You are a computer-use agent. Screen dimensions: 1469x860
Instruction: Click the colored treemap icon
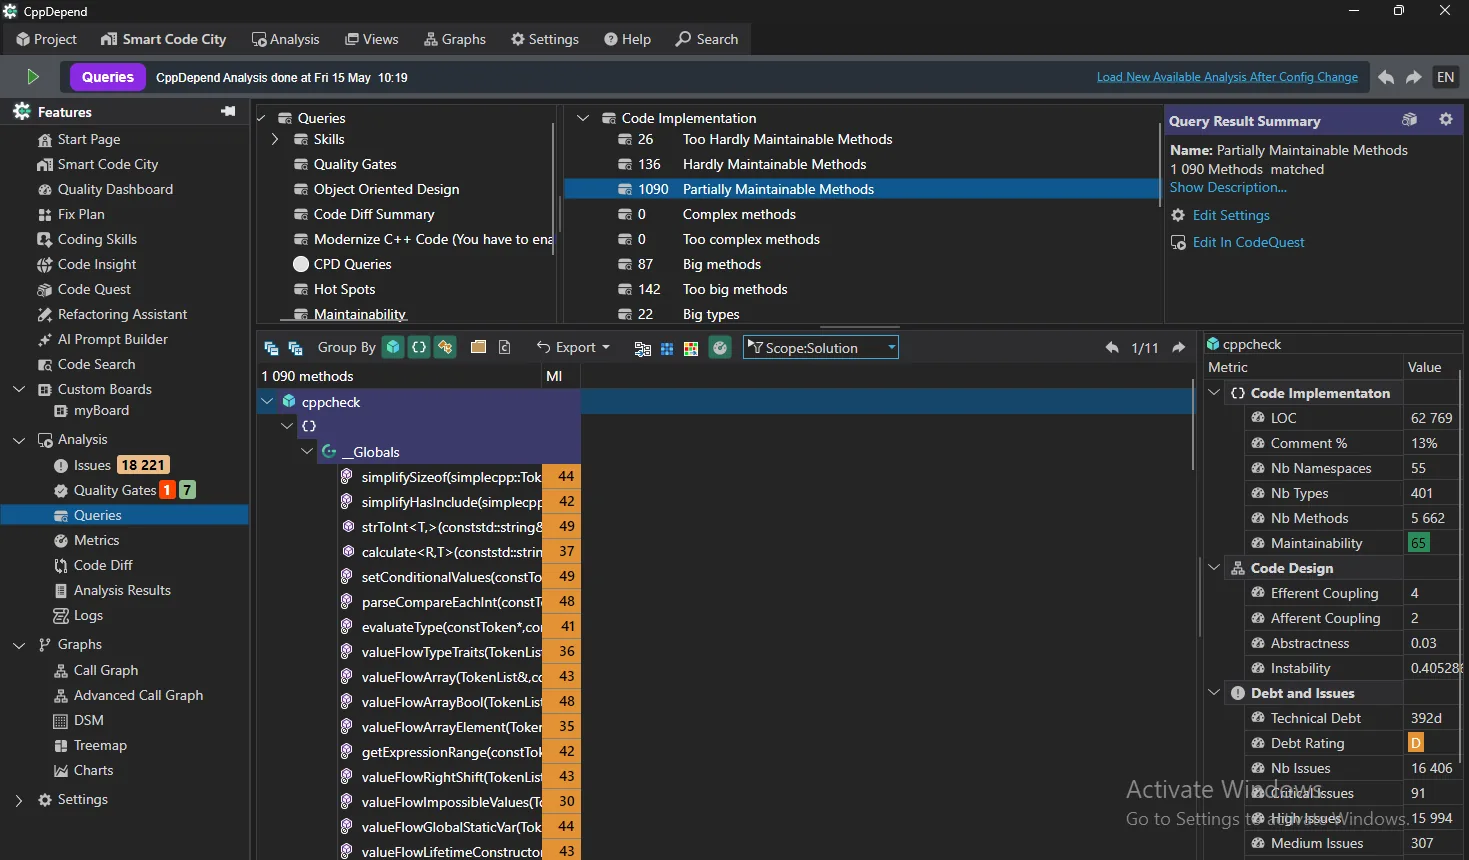click(691, 348)
